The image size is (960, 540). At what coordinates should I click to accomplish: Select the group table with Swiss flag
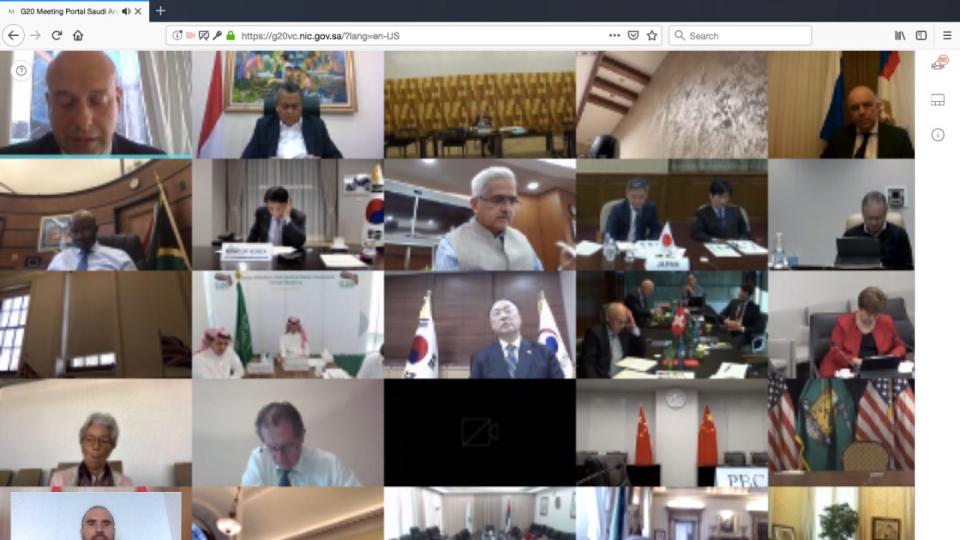(x=672, y=324)
